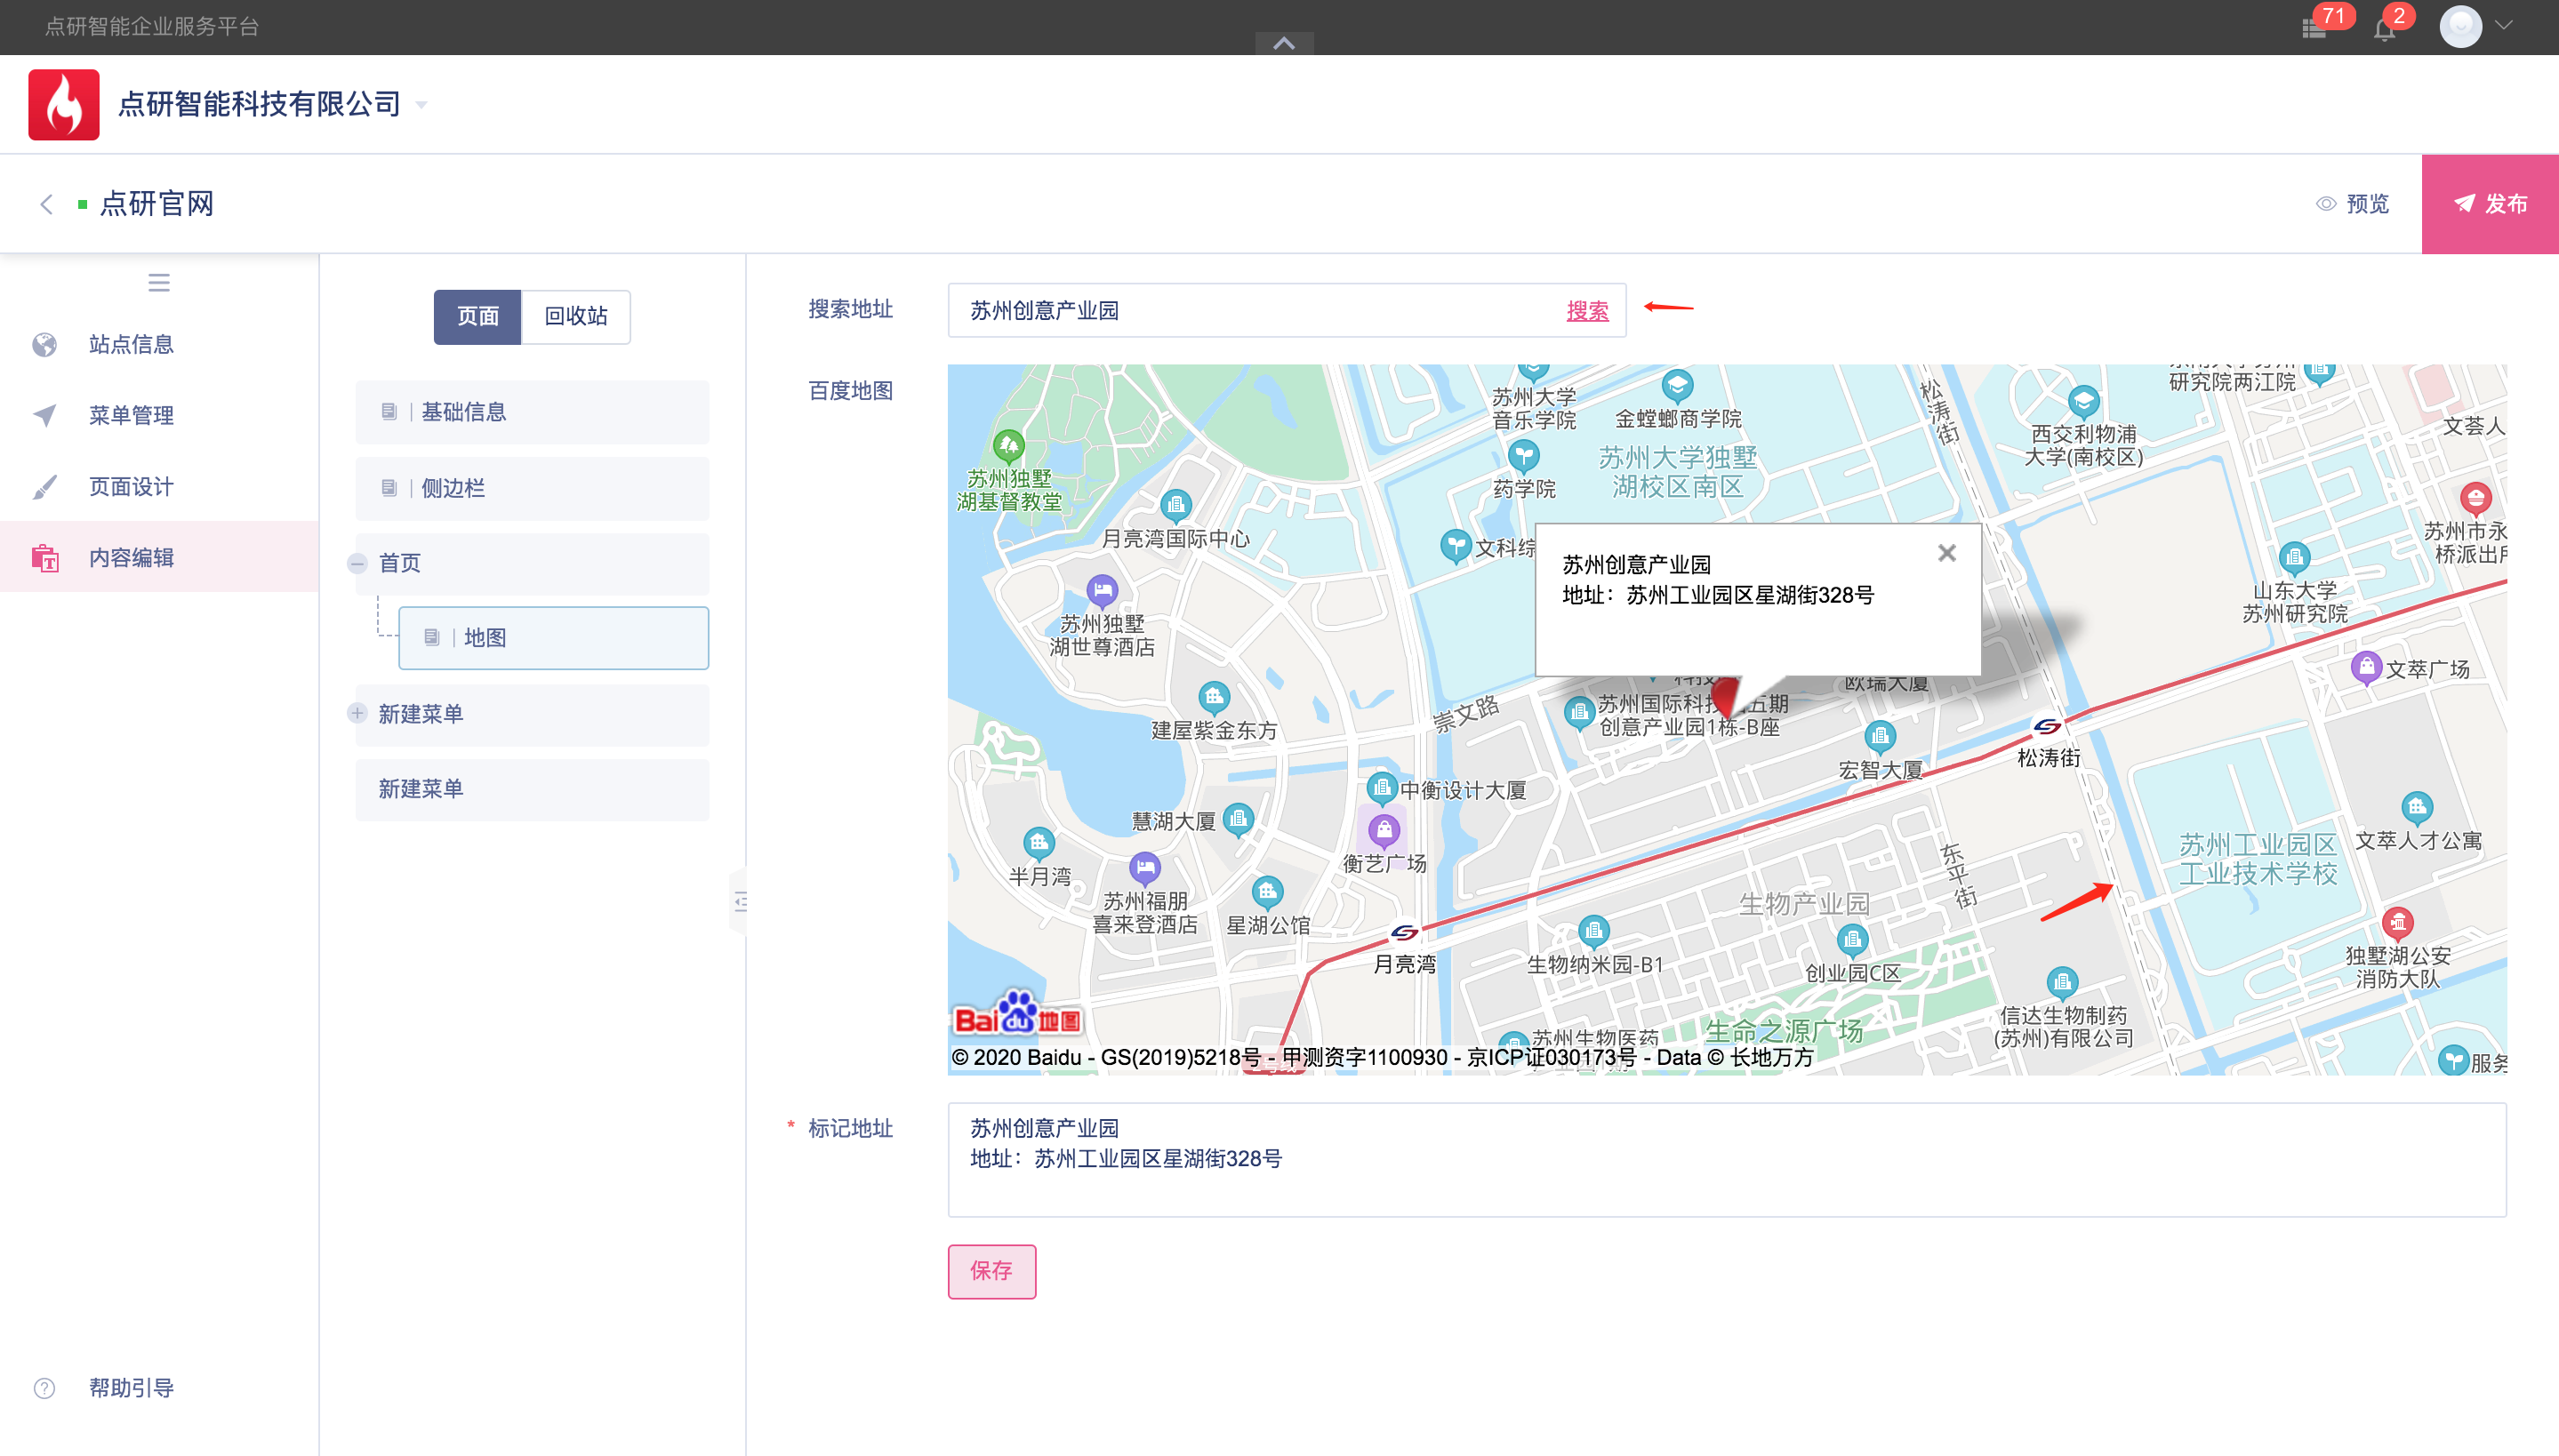Open 页面设计 in the left sidebar
This screenshot has height=1456, width=2559.
click(159, 486)
